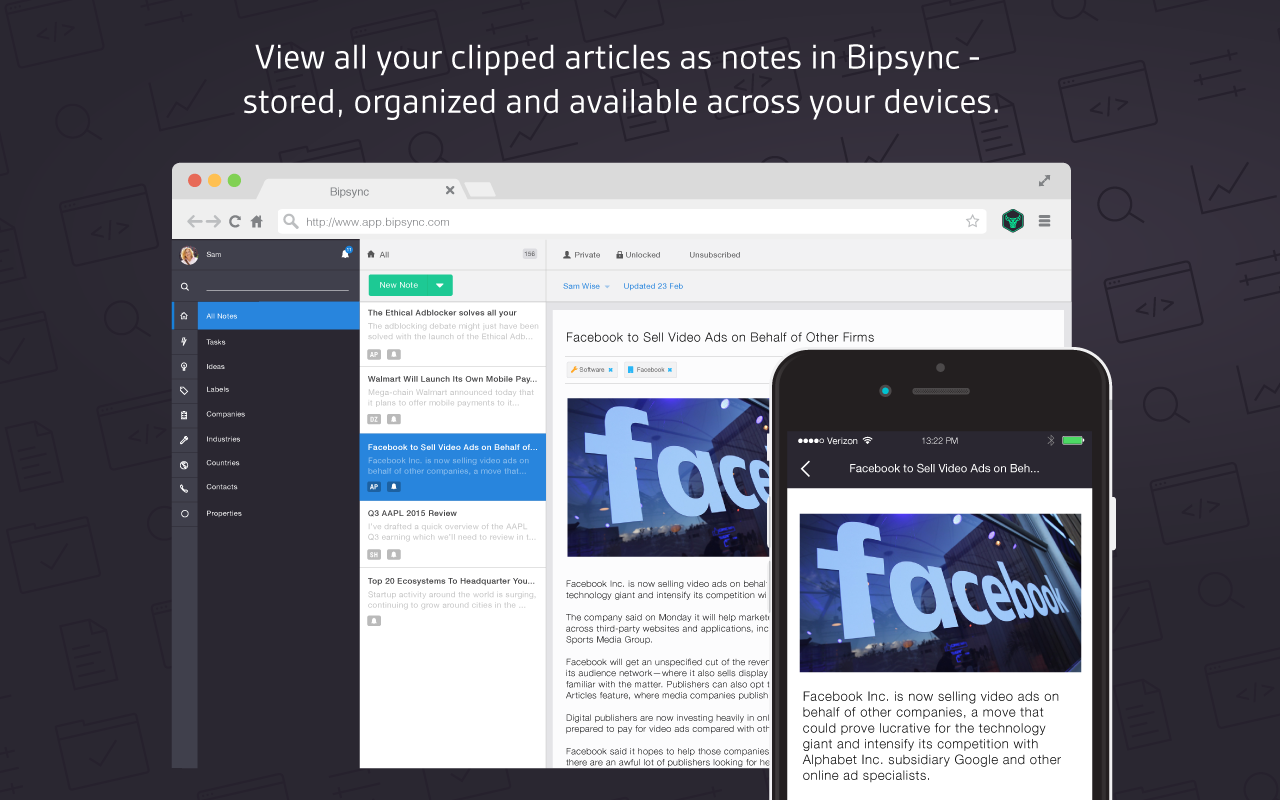The width and height of the screenshot is (1280, 800).
Task: Toggle the Unlocked lock state
Action: click(638, 254)
